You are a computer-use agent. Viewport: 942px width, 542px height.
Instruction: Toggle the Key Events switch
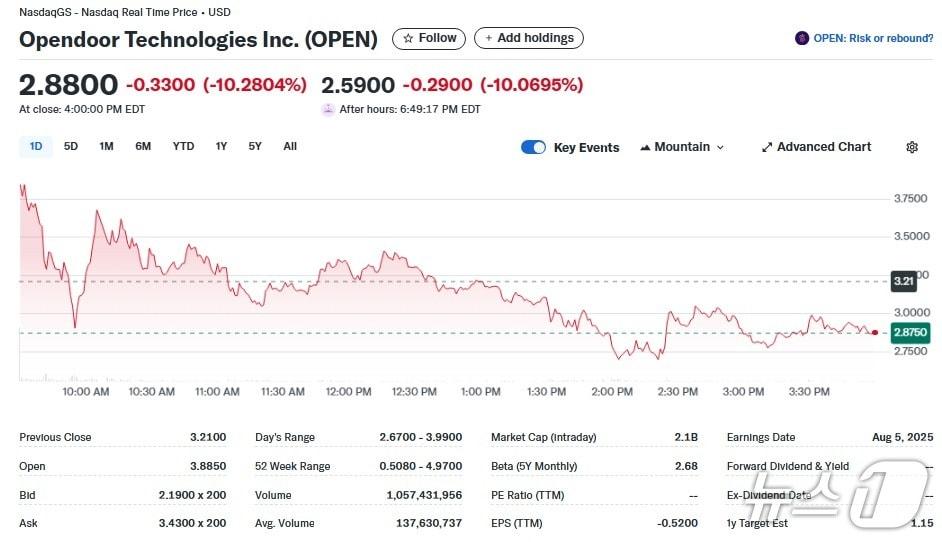(x=534, y=147)
